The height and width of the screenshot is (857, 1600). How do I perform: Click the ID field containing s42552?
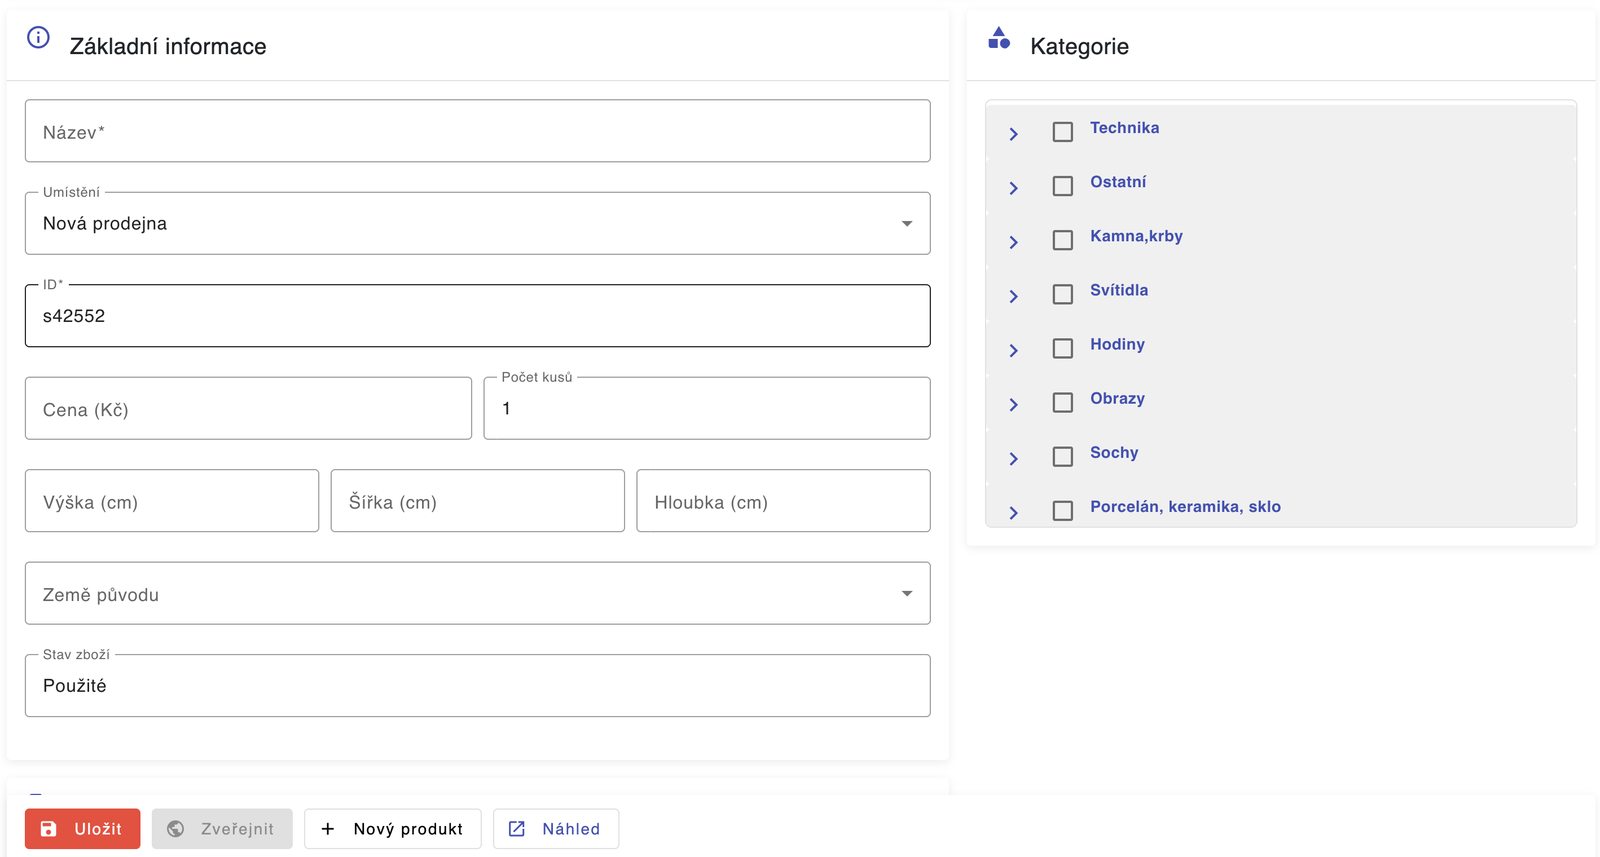(x=478, y=316)
